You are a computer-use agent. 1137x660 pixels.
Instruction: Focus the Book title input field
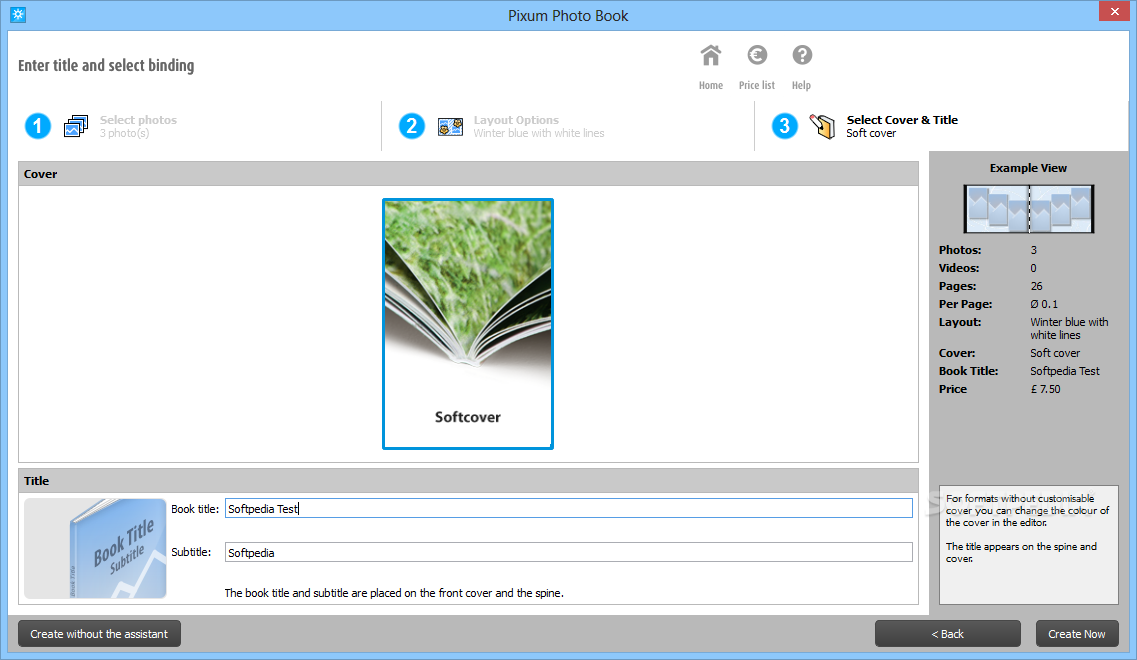[x=568, y=508]
